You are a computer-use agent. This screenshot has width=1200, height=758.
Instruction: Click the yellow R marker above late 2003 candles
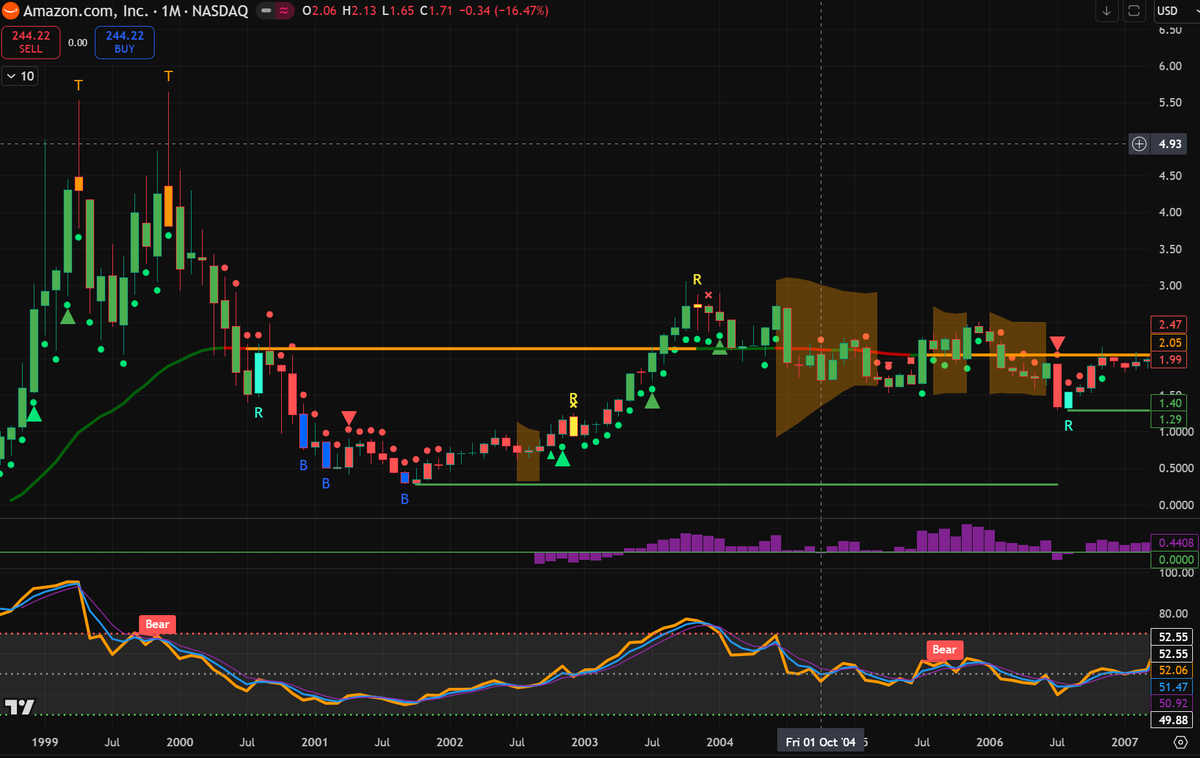tap(697, 279)
